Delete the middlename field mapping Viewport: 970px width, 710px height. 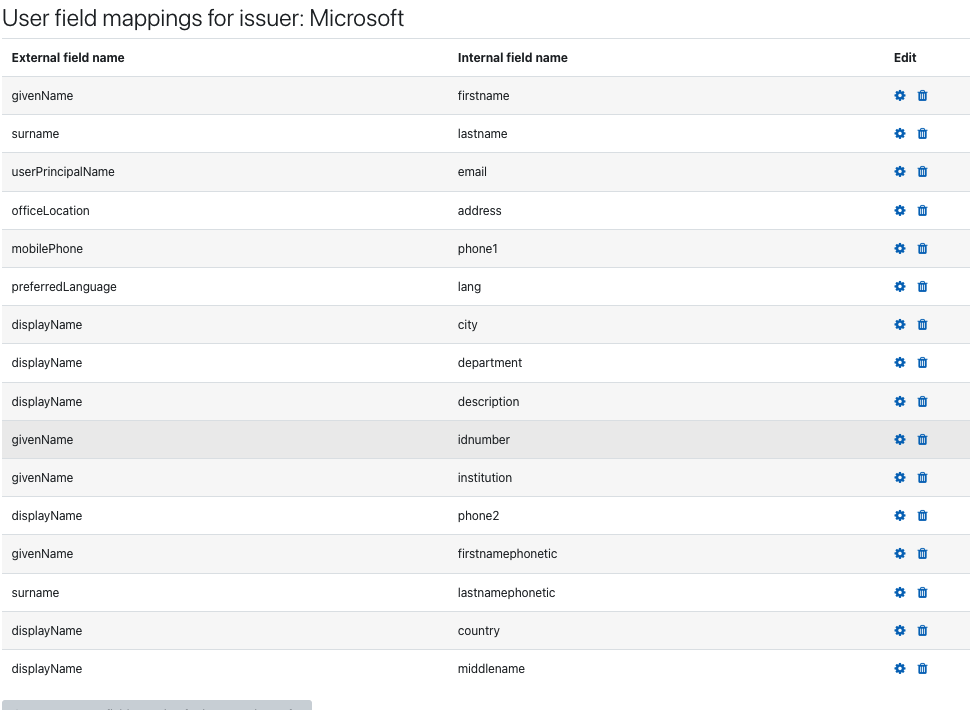[922, 669]
